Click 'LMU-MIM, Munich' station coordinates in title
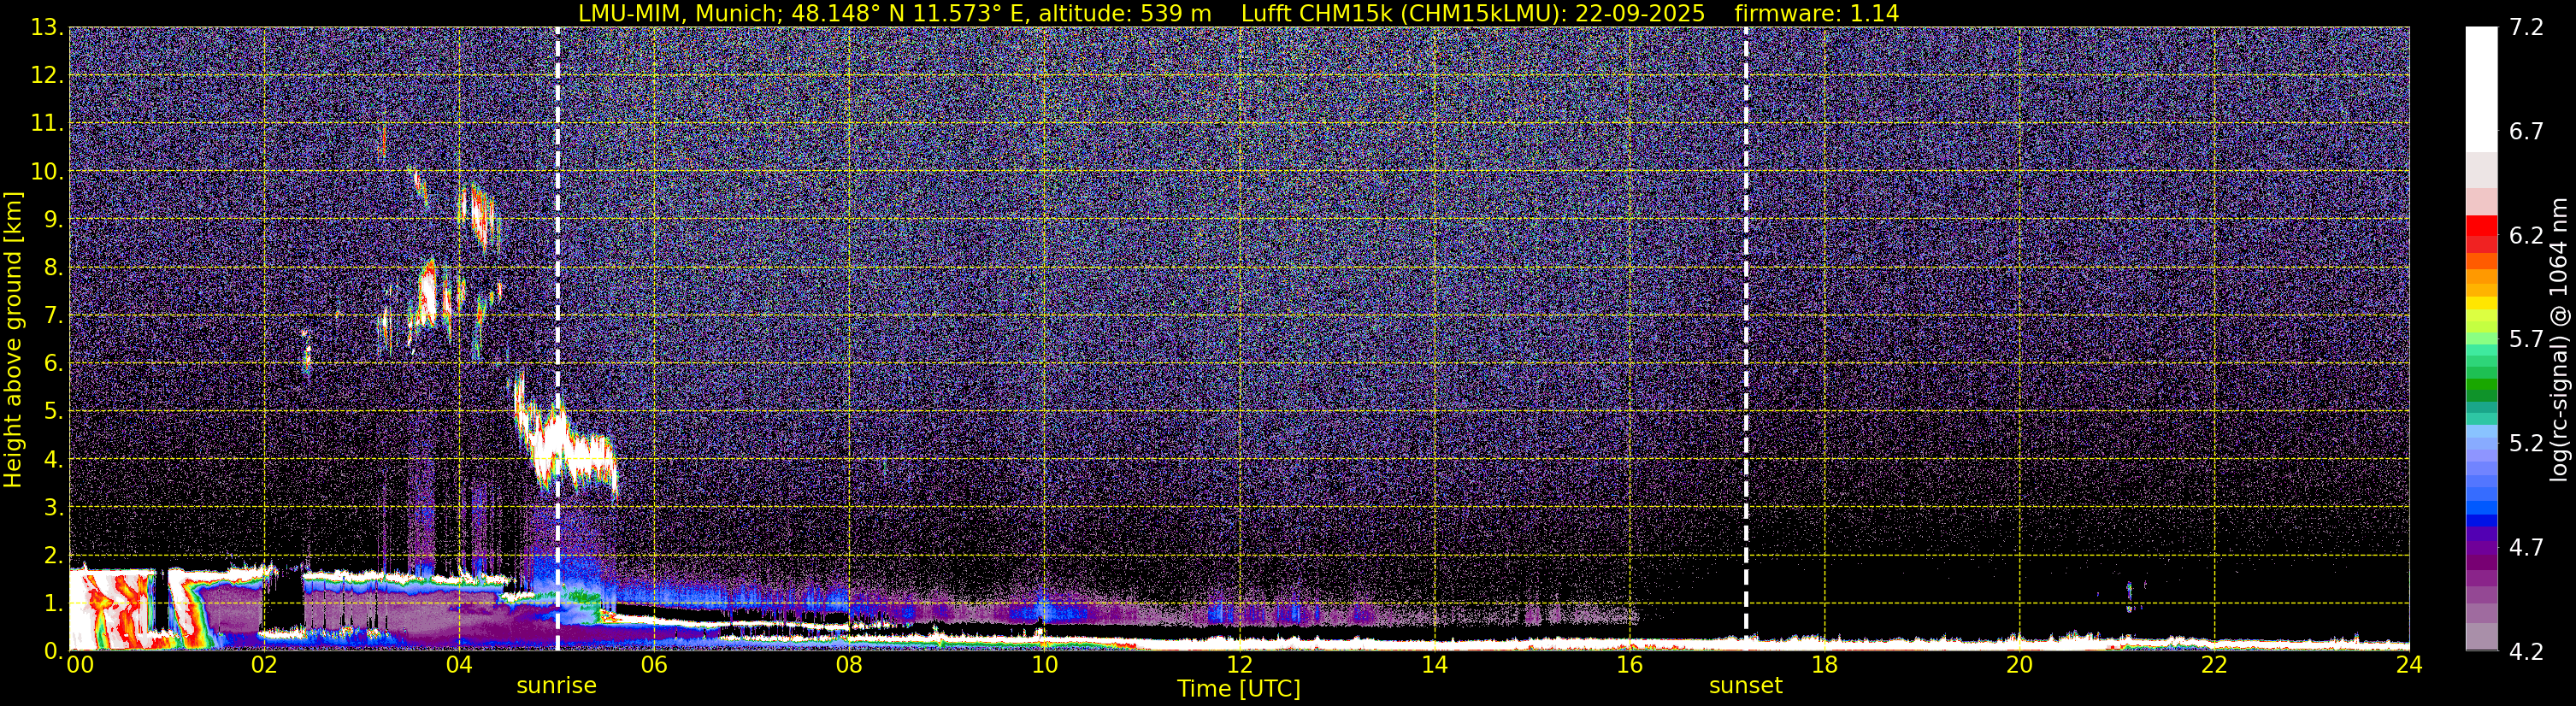The height and width of the screenshot is (706, 2576). point(894,13)
